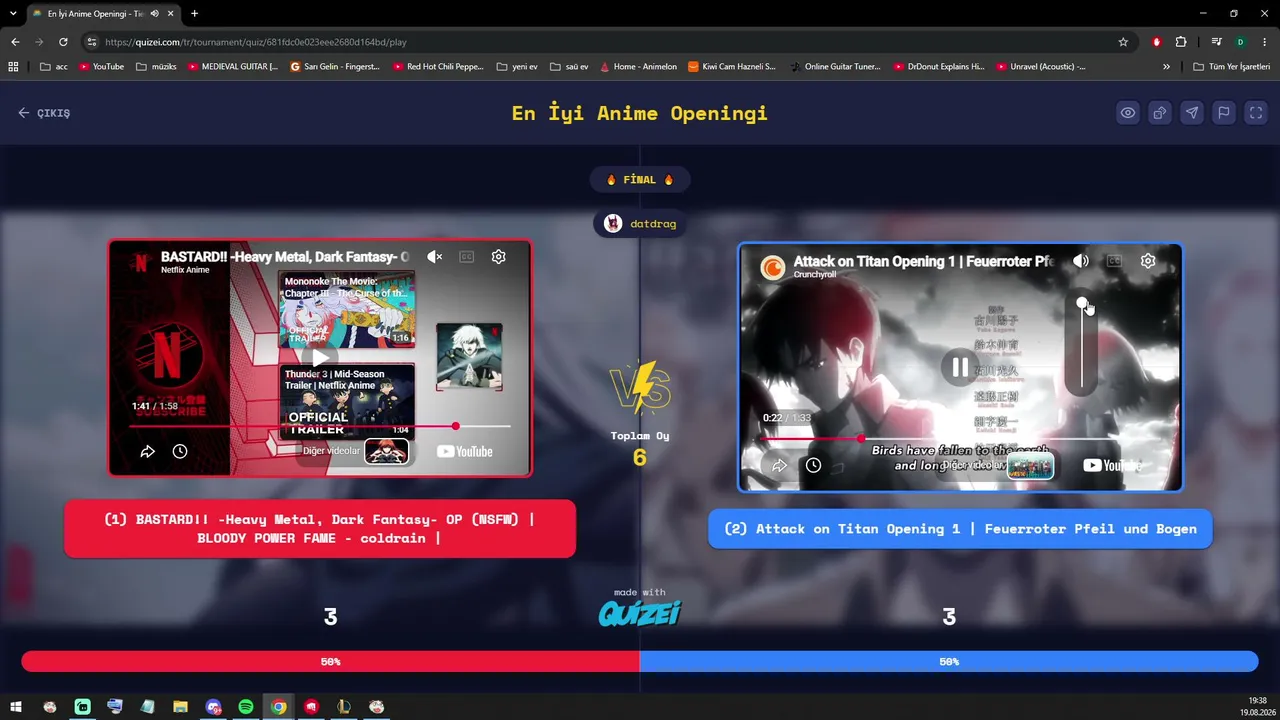Click the copy link icon in quiz header

tap(1160, 113)
